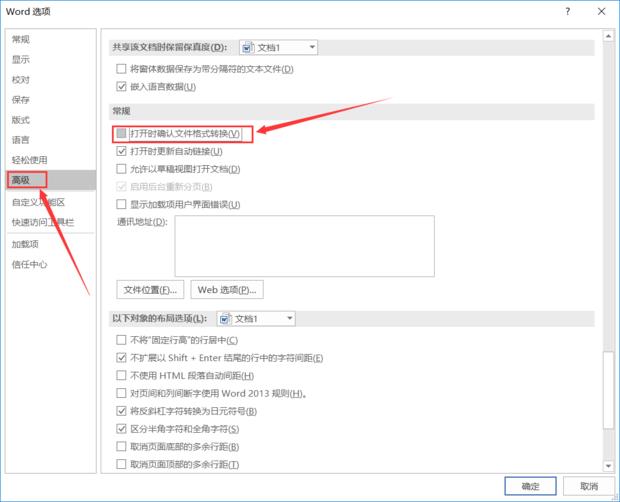Click the document icon in 以下对象的布局选项 dropdown

click(224, 318)
